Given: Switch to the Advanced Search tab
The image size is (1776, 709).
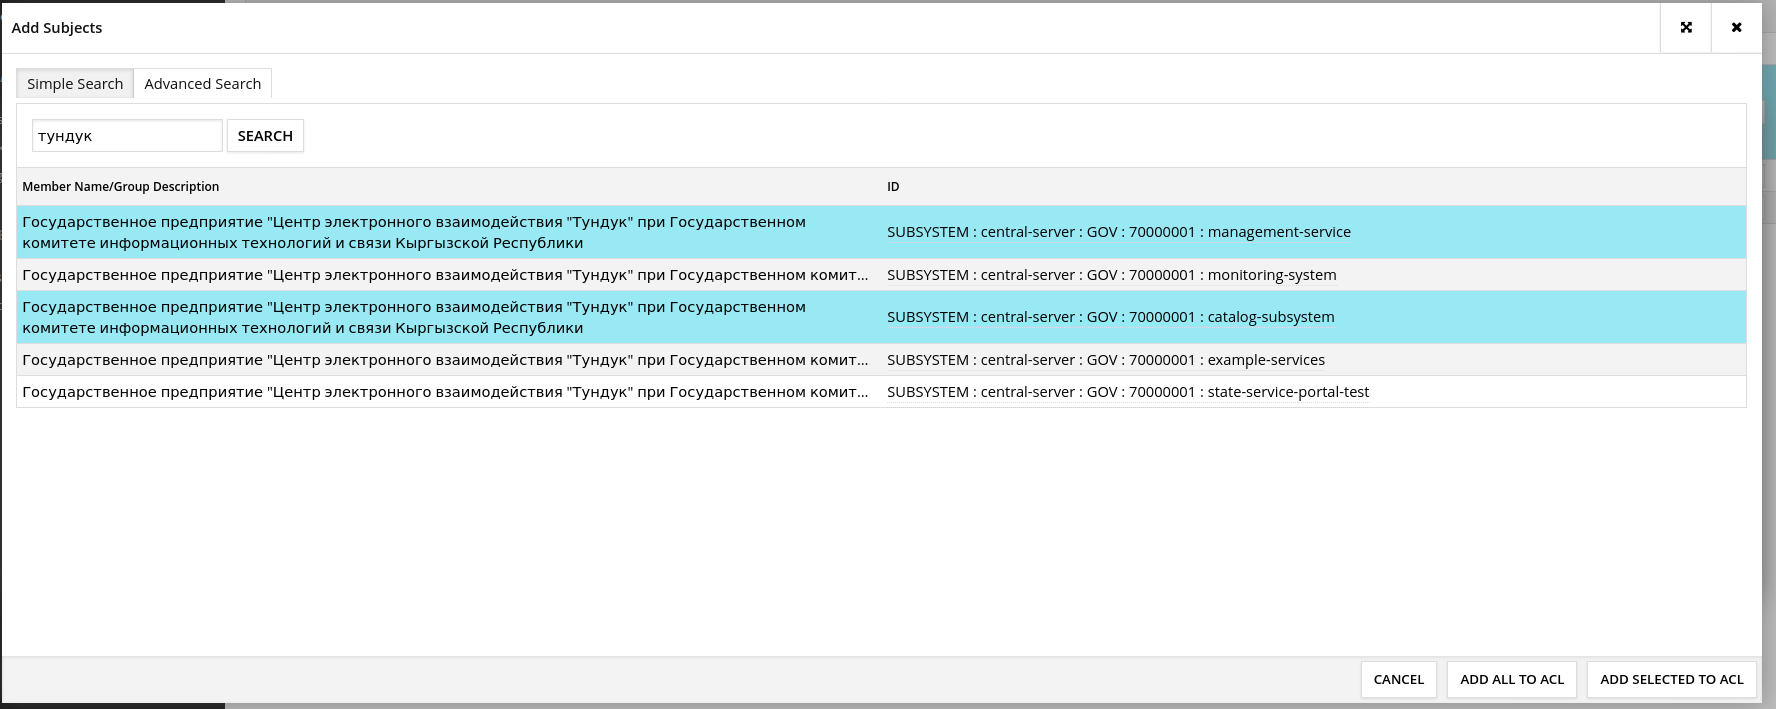Looking at the screenshot, I should [x=202, y=84].
